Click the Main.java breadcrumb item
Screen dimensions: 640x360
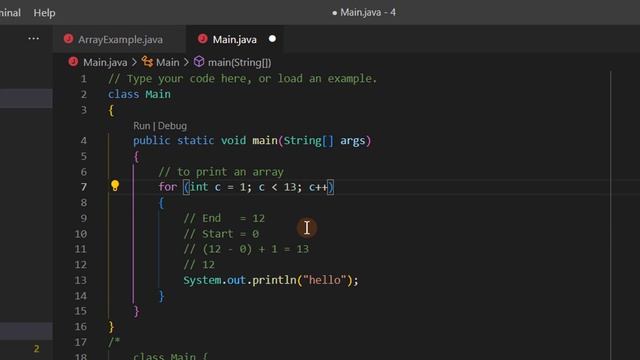pos(105,62)
